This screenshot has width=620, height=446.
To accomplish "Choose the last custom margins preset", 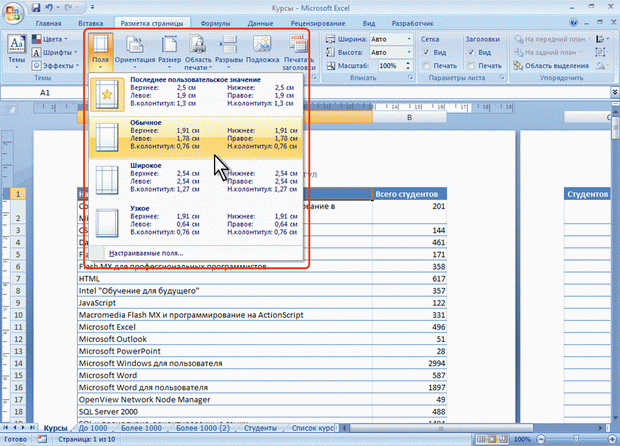I will tap(196, 95).
